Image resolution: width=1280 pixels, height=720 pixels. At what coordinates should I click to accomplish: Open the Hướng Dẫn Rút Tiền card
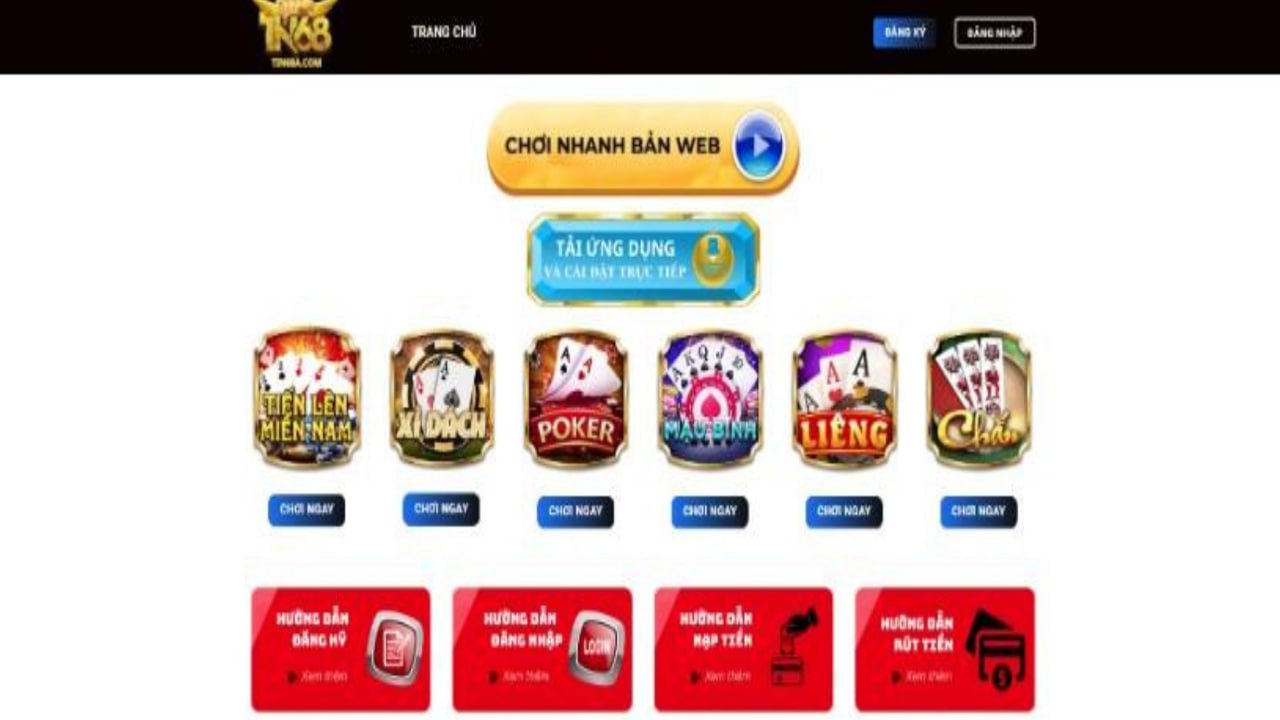pyautogui.click(x=945, y=649)
